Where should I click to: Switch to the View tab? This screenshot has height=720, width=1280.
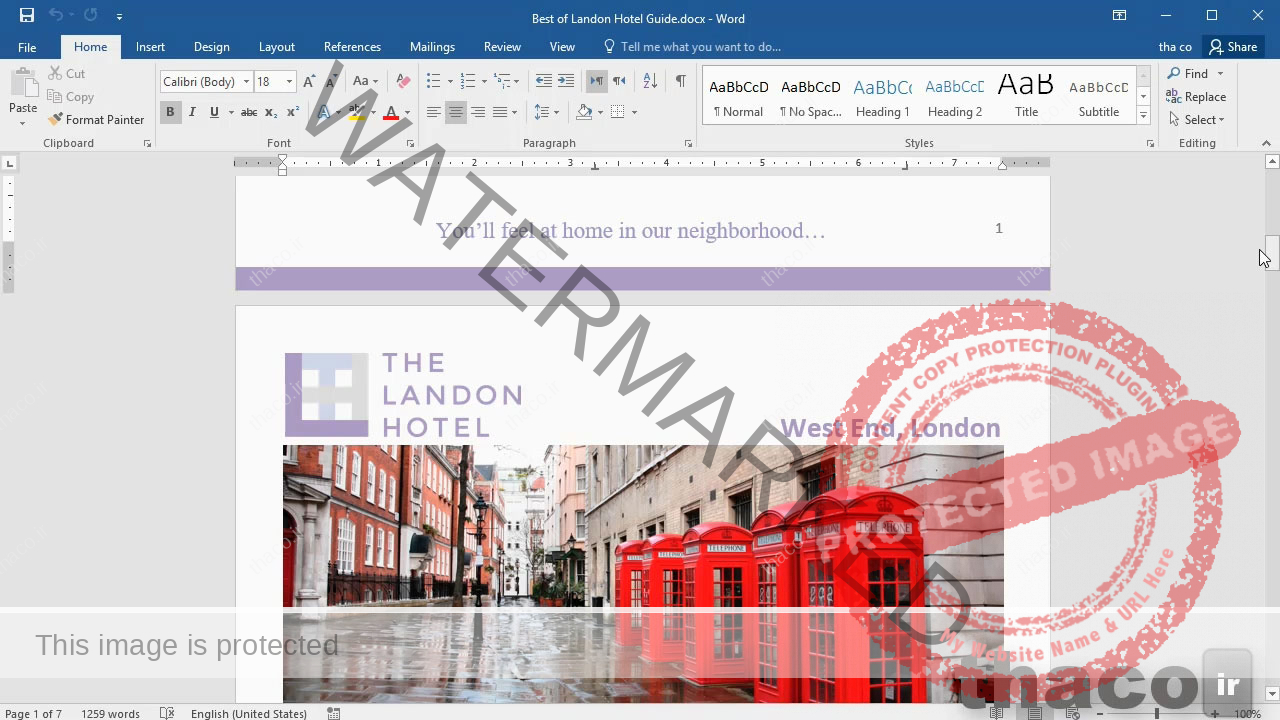pos(562,47)
